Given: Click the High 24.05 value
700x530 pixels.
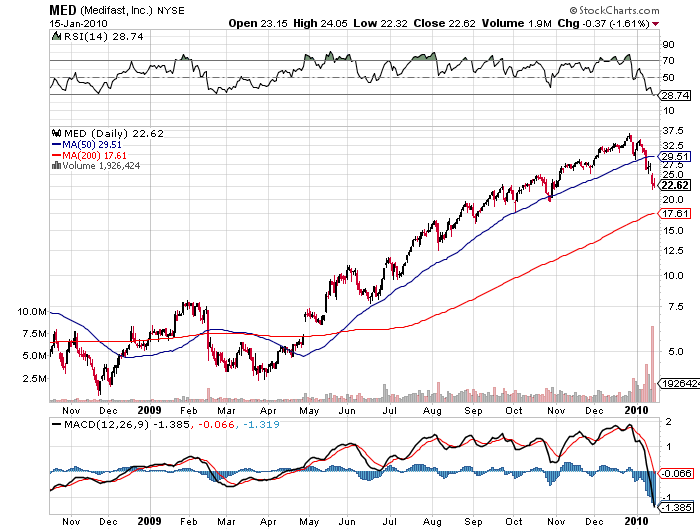Looking at the screenshot, I should pyautogui.click(x=320, y=24).
